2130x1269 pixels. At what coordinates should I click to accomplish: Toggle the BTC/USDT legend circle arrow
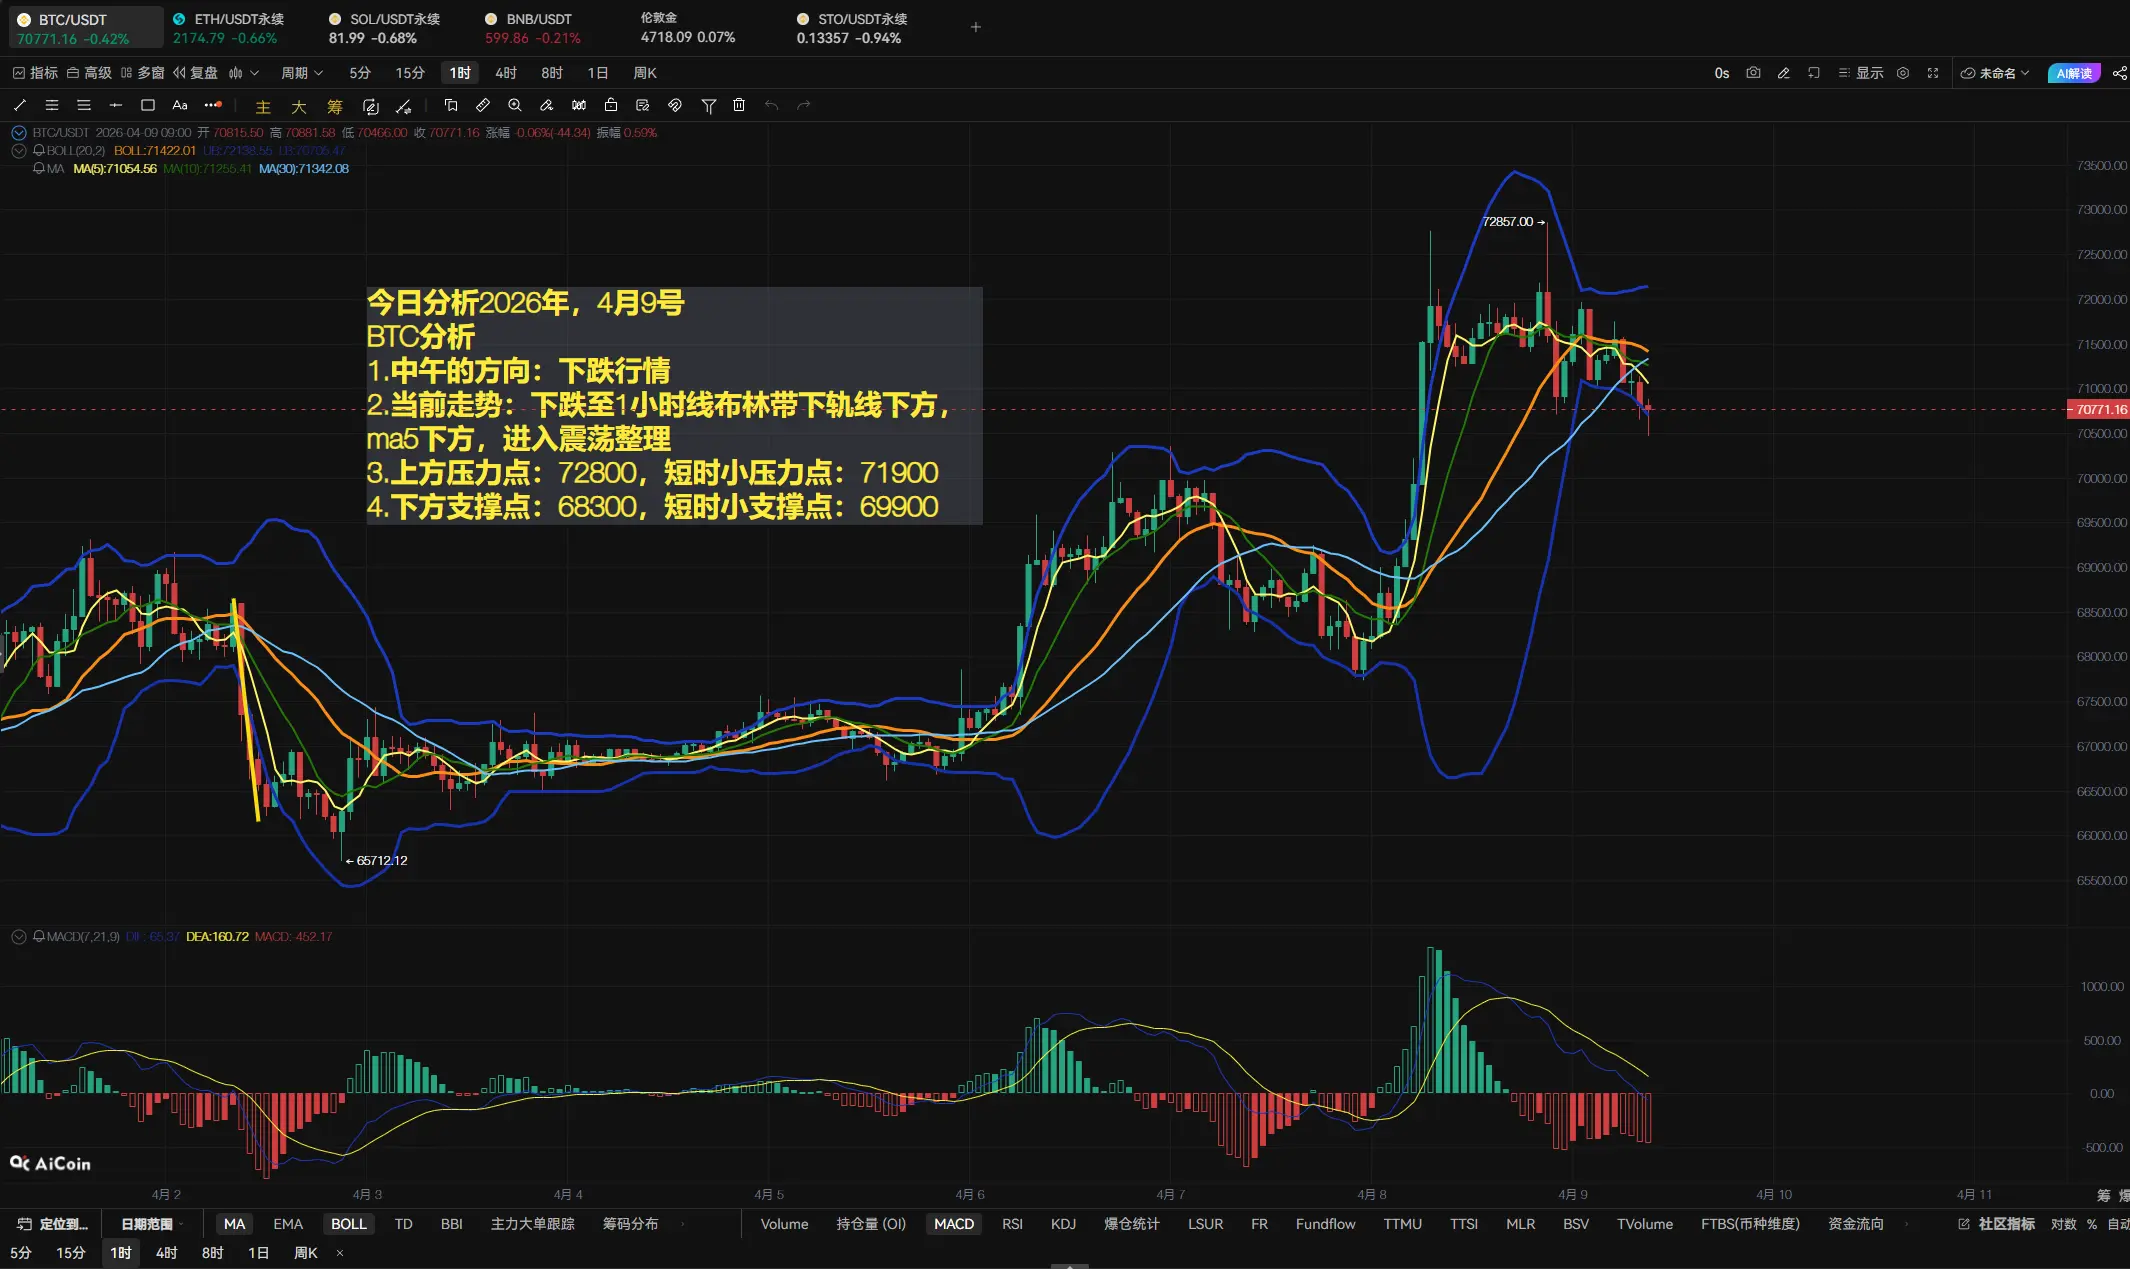click(18, 132)
